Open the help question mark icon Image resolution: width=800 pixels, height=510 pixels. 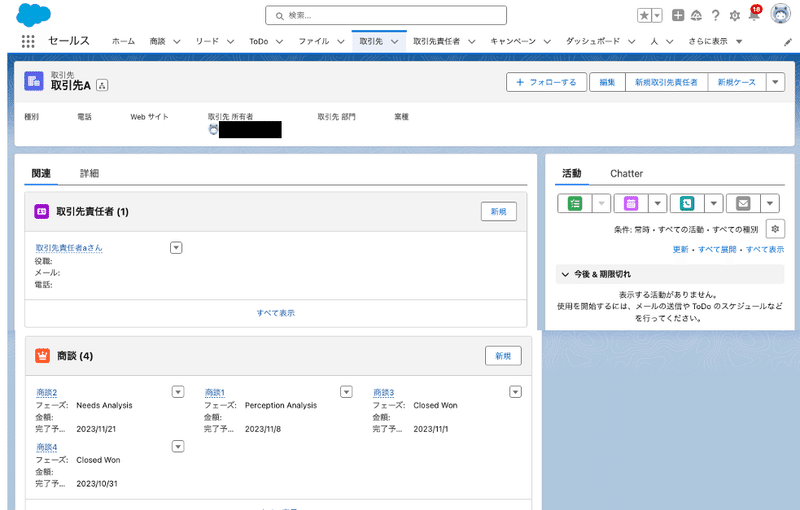point(715,16)
